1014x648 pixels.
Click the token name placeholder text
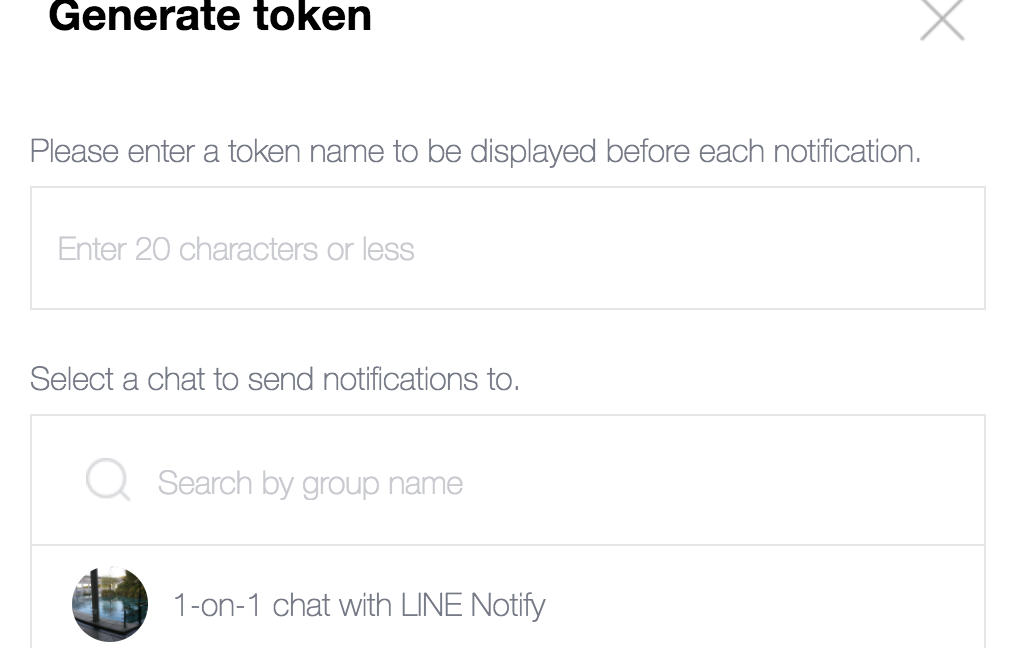click(236, 248)
